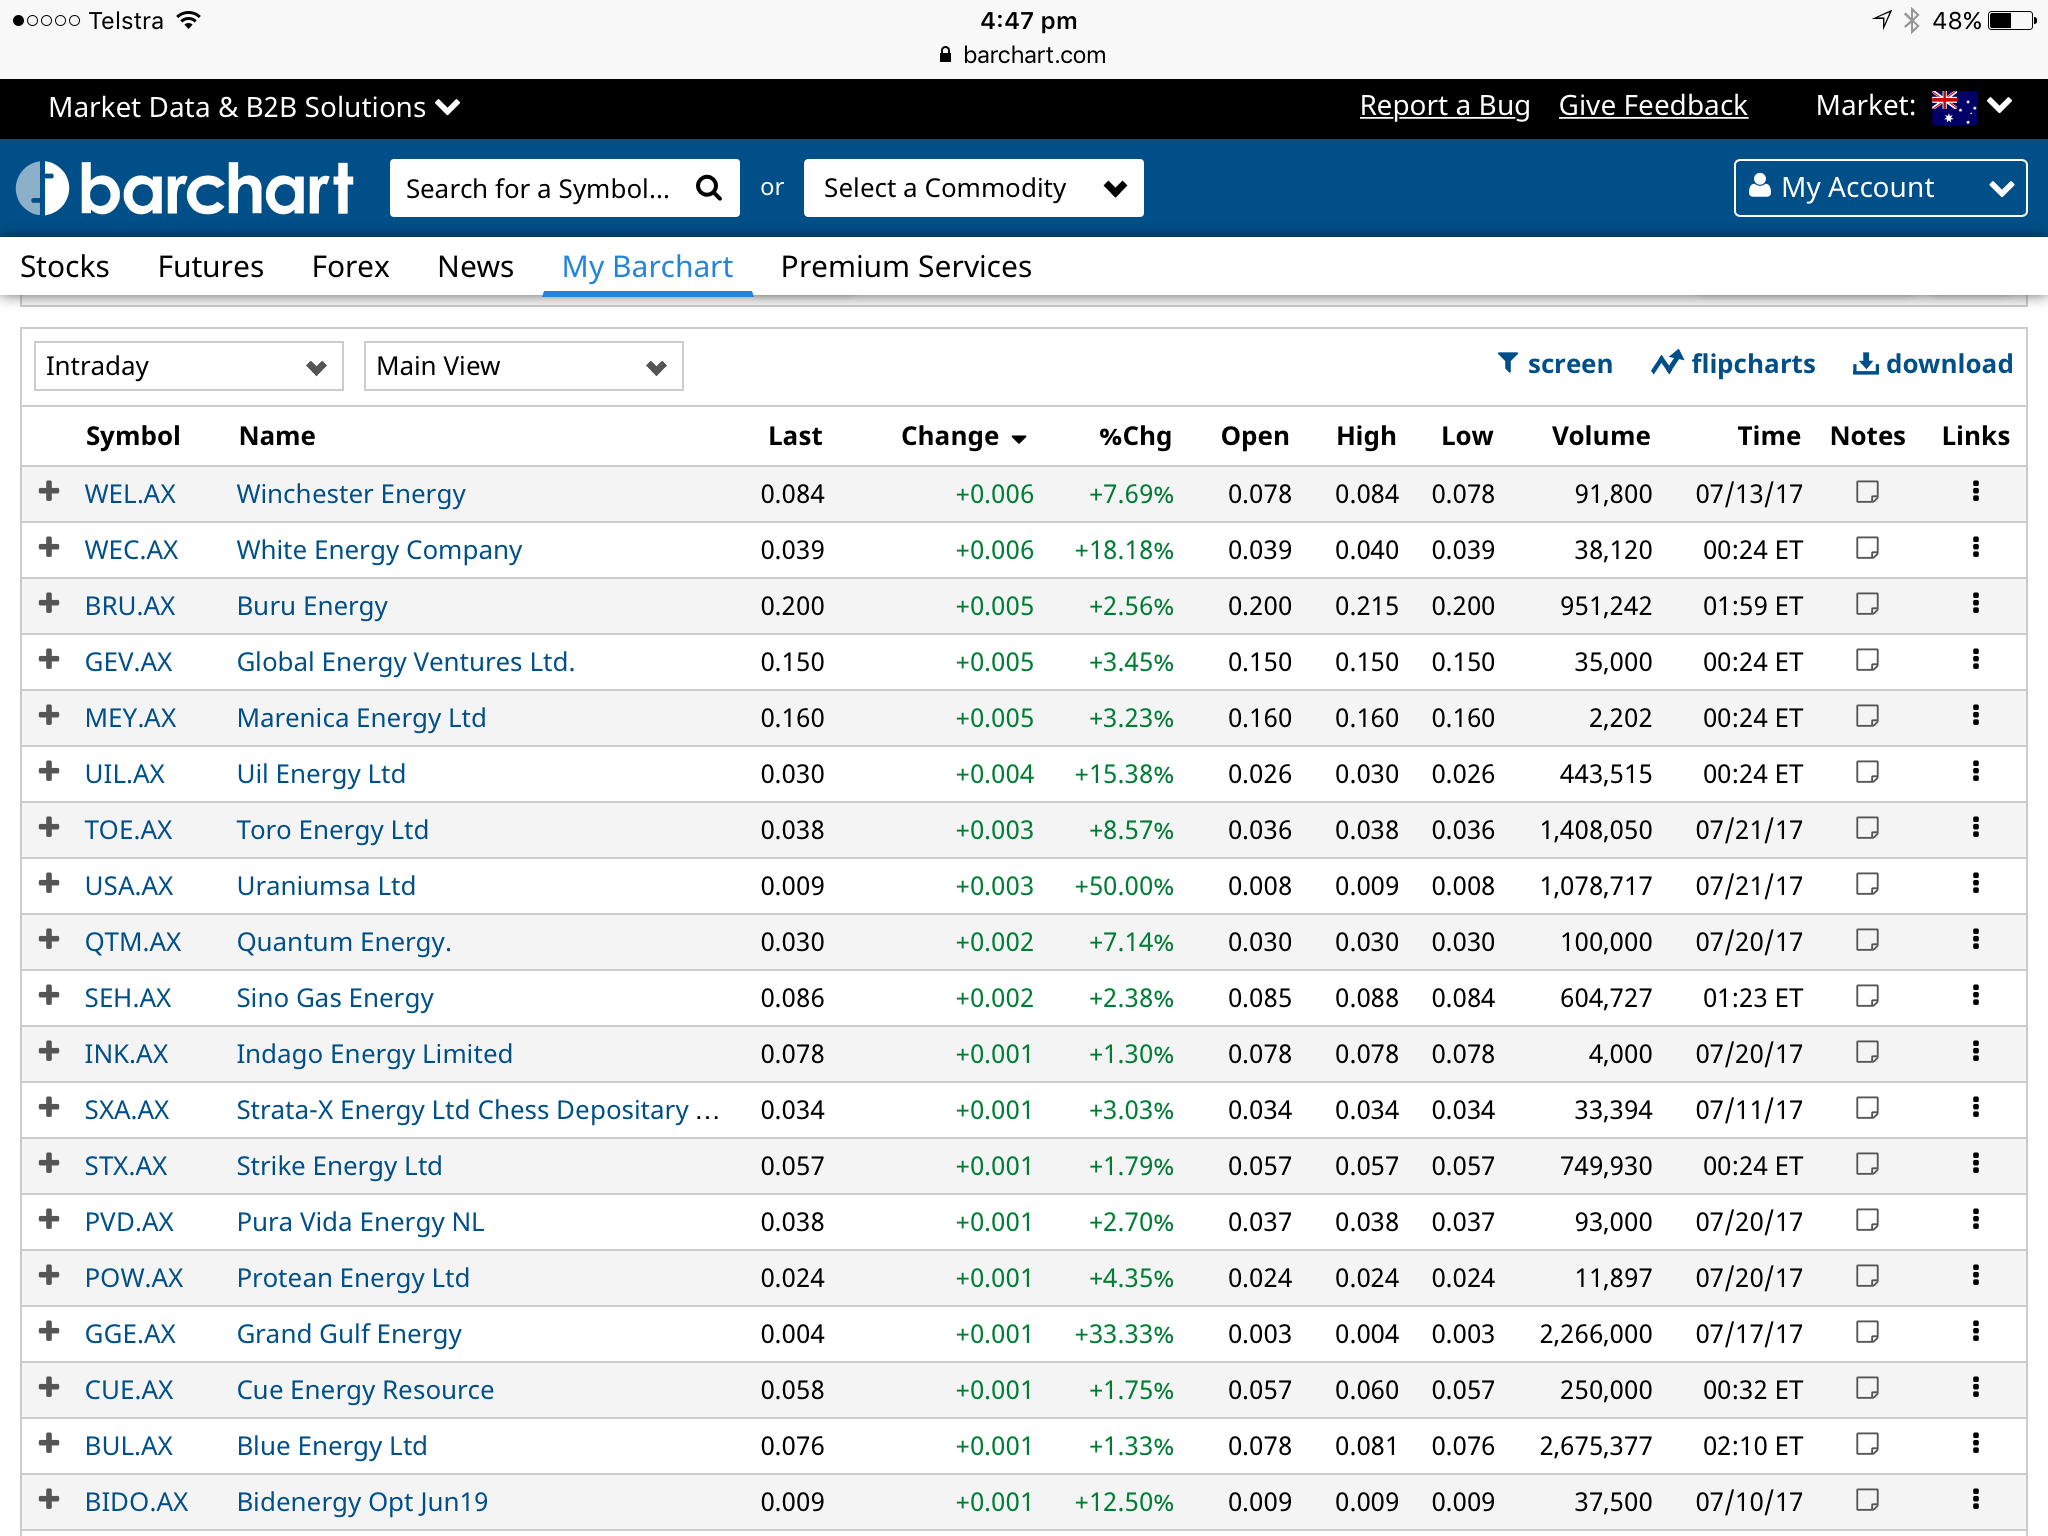
Task: Open the News menu
Action: 476,267
